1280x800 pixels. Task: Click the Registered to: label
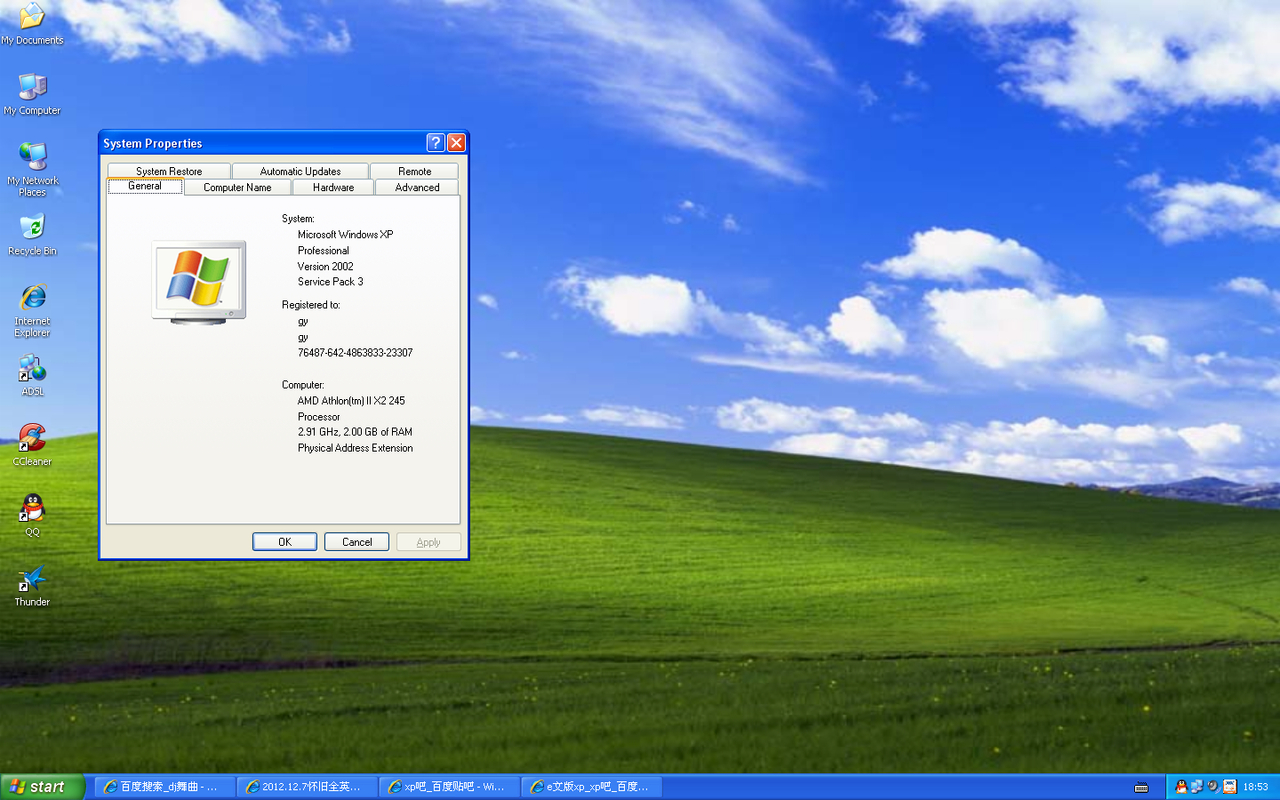(311, 305)
